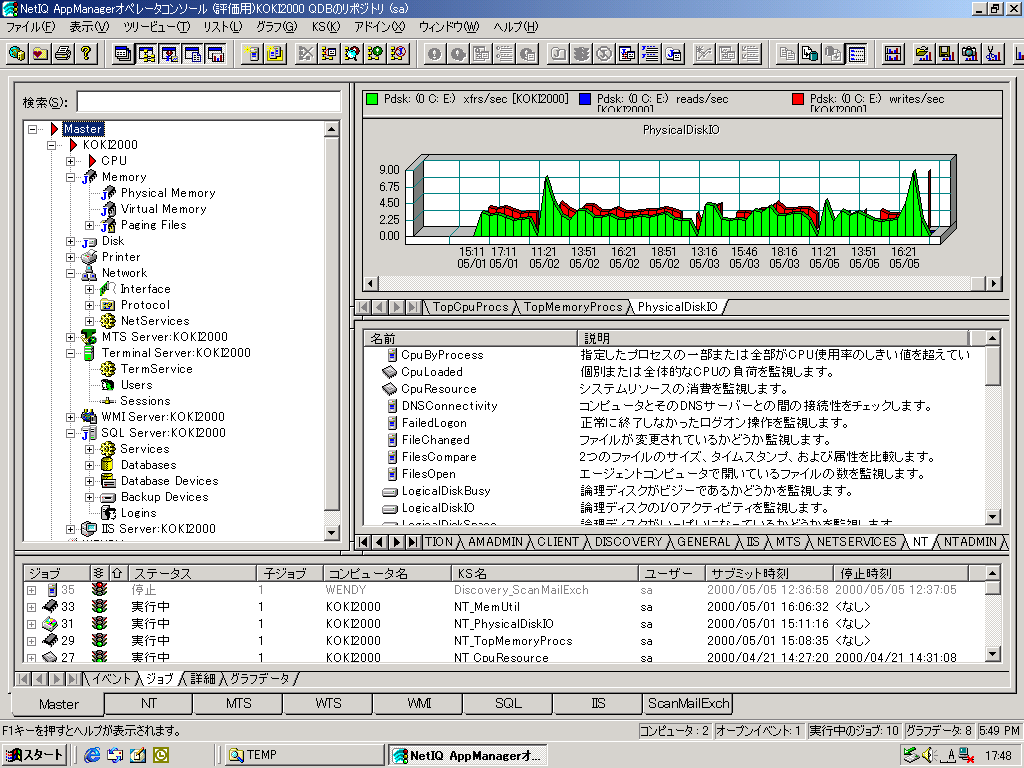Click the スタート Start button
The height and width of the screenshot is (768, 1024).
(35, 755)
